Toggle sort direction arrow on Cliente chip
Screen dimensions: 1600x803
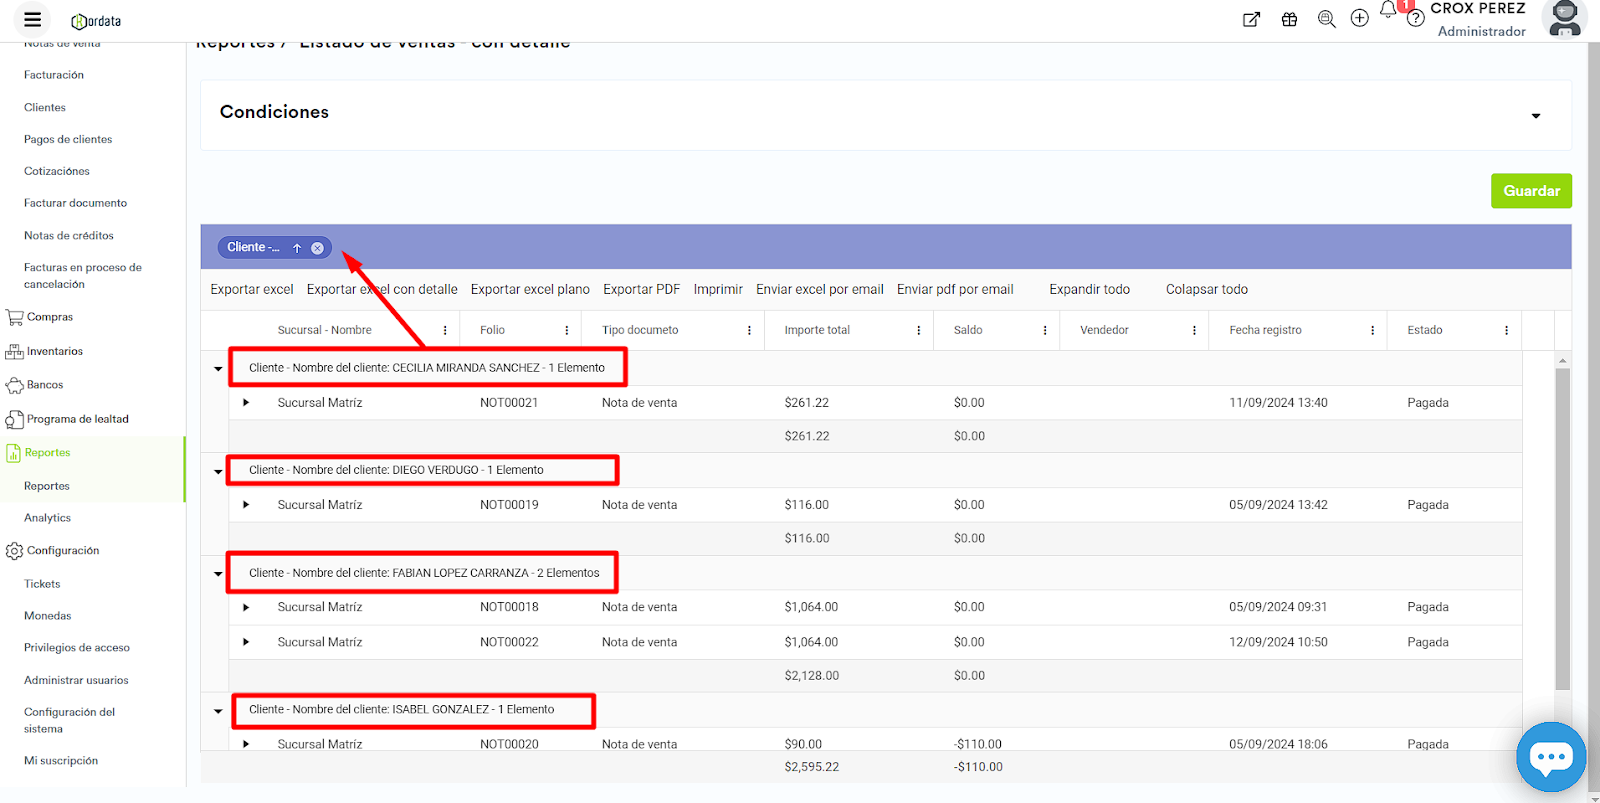click(x=297, y=248)
